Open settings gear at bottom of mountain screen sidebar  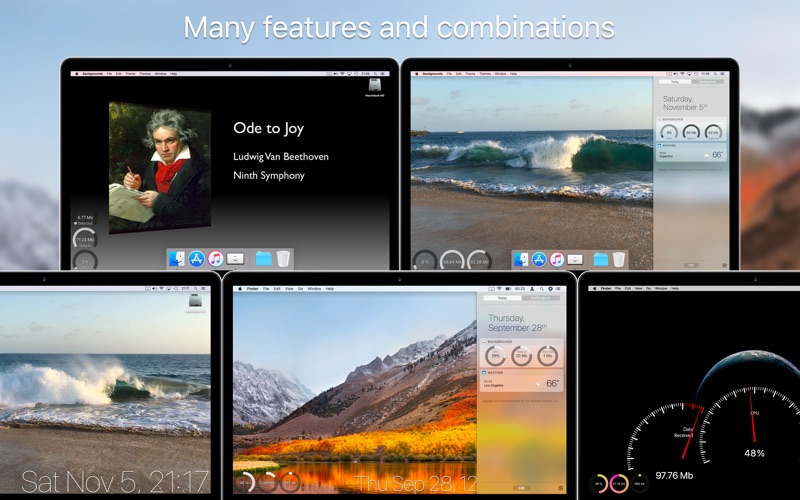tap(561, 488)
